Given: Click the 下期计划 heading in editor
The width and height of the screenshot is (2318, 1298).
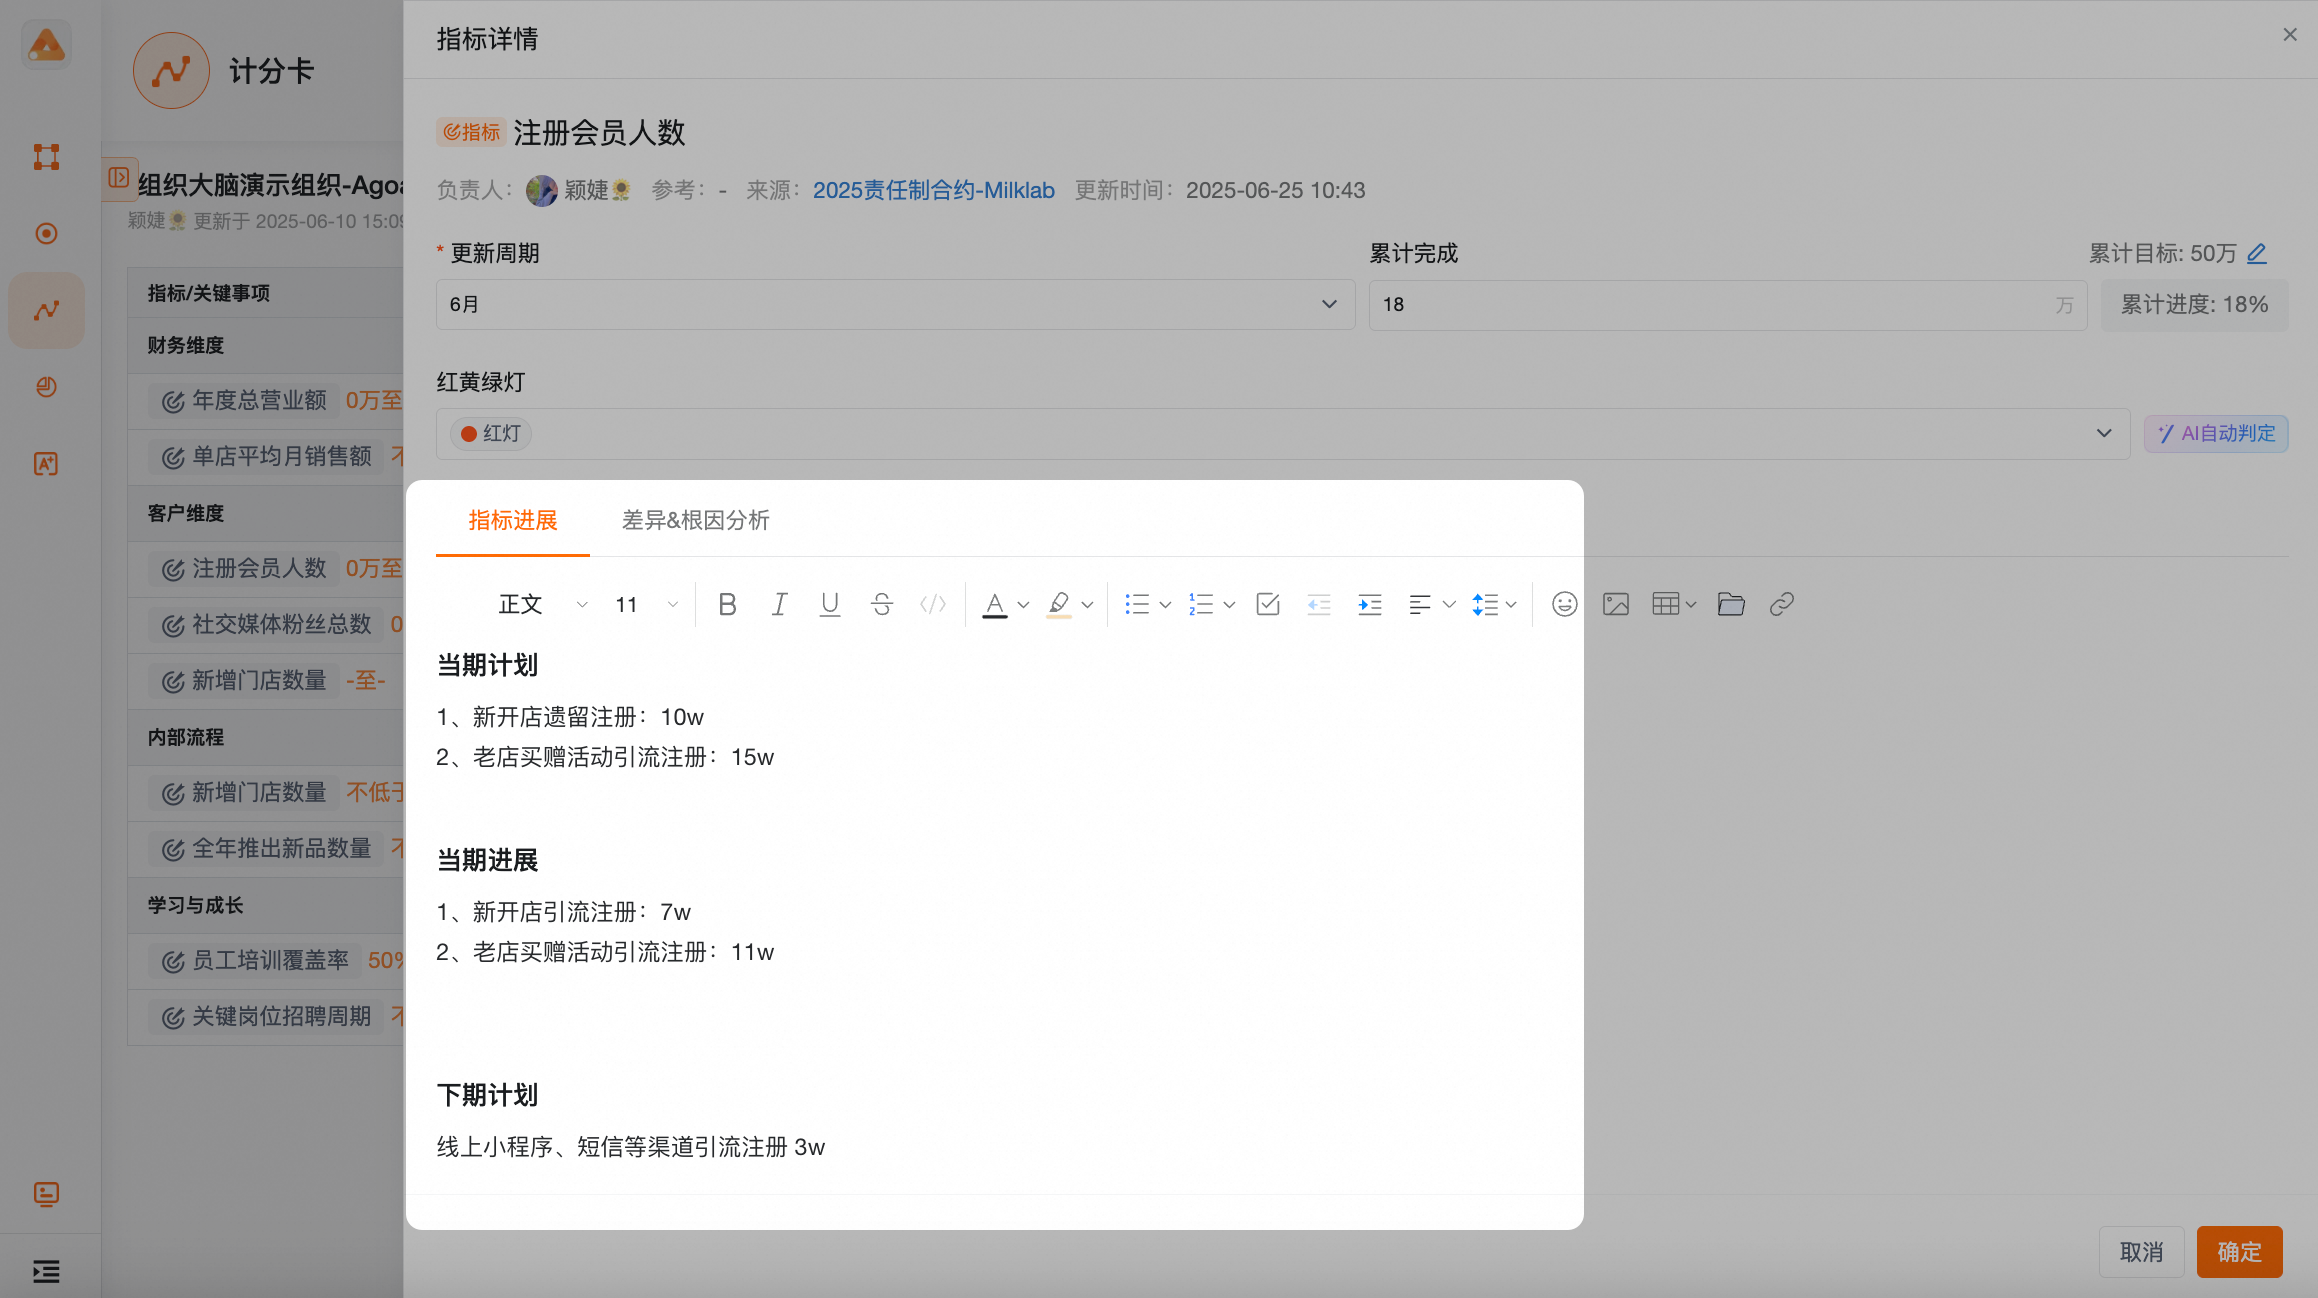Looking at the screenshot, I should [487, 1095].
